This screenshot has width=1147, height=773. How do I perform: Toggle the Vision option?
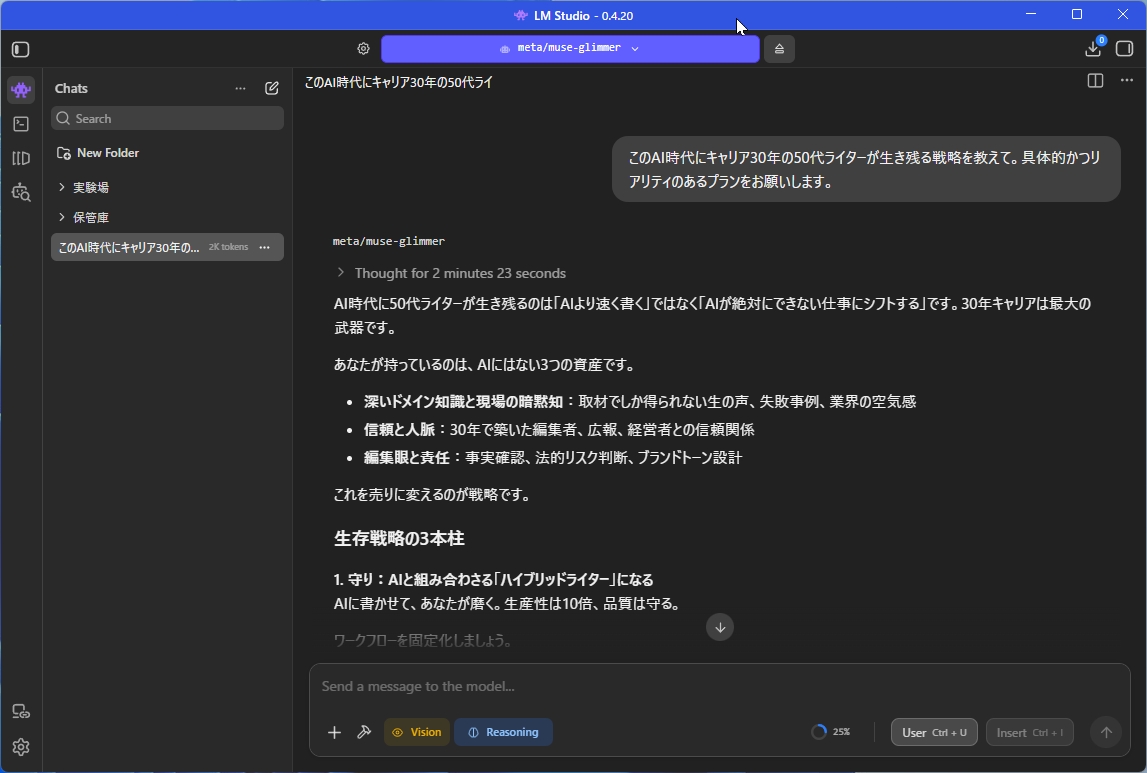coord(417,732)
